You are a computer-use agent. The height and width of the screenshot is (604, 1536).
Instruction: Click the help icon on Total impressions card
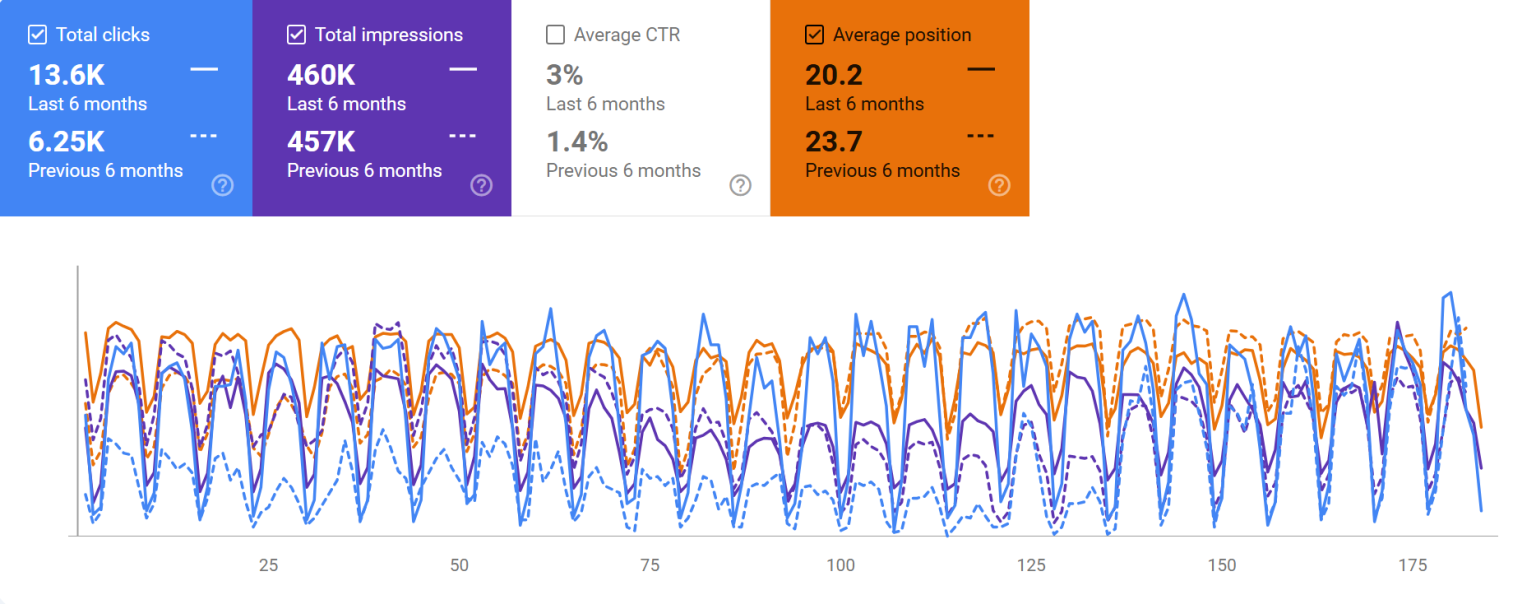coord(481,185)
